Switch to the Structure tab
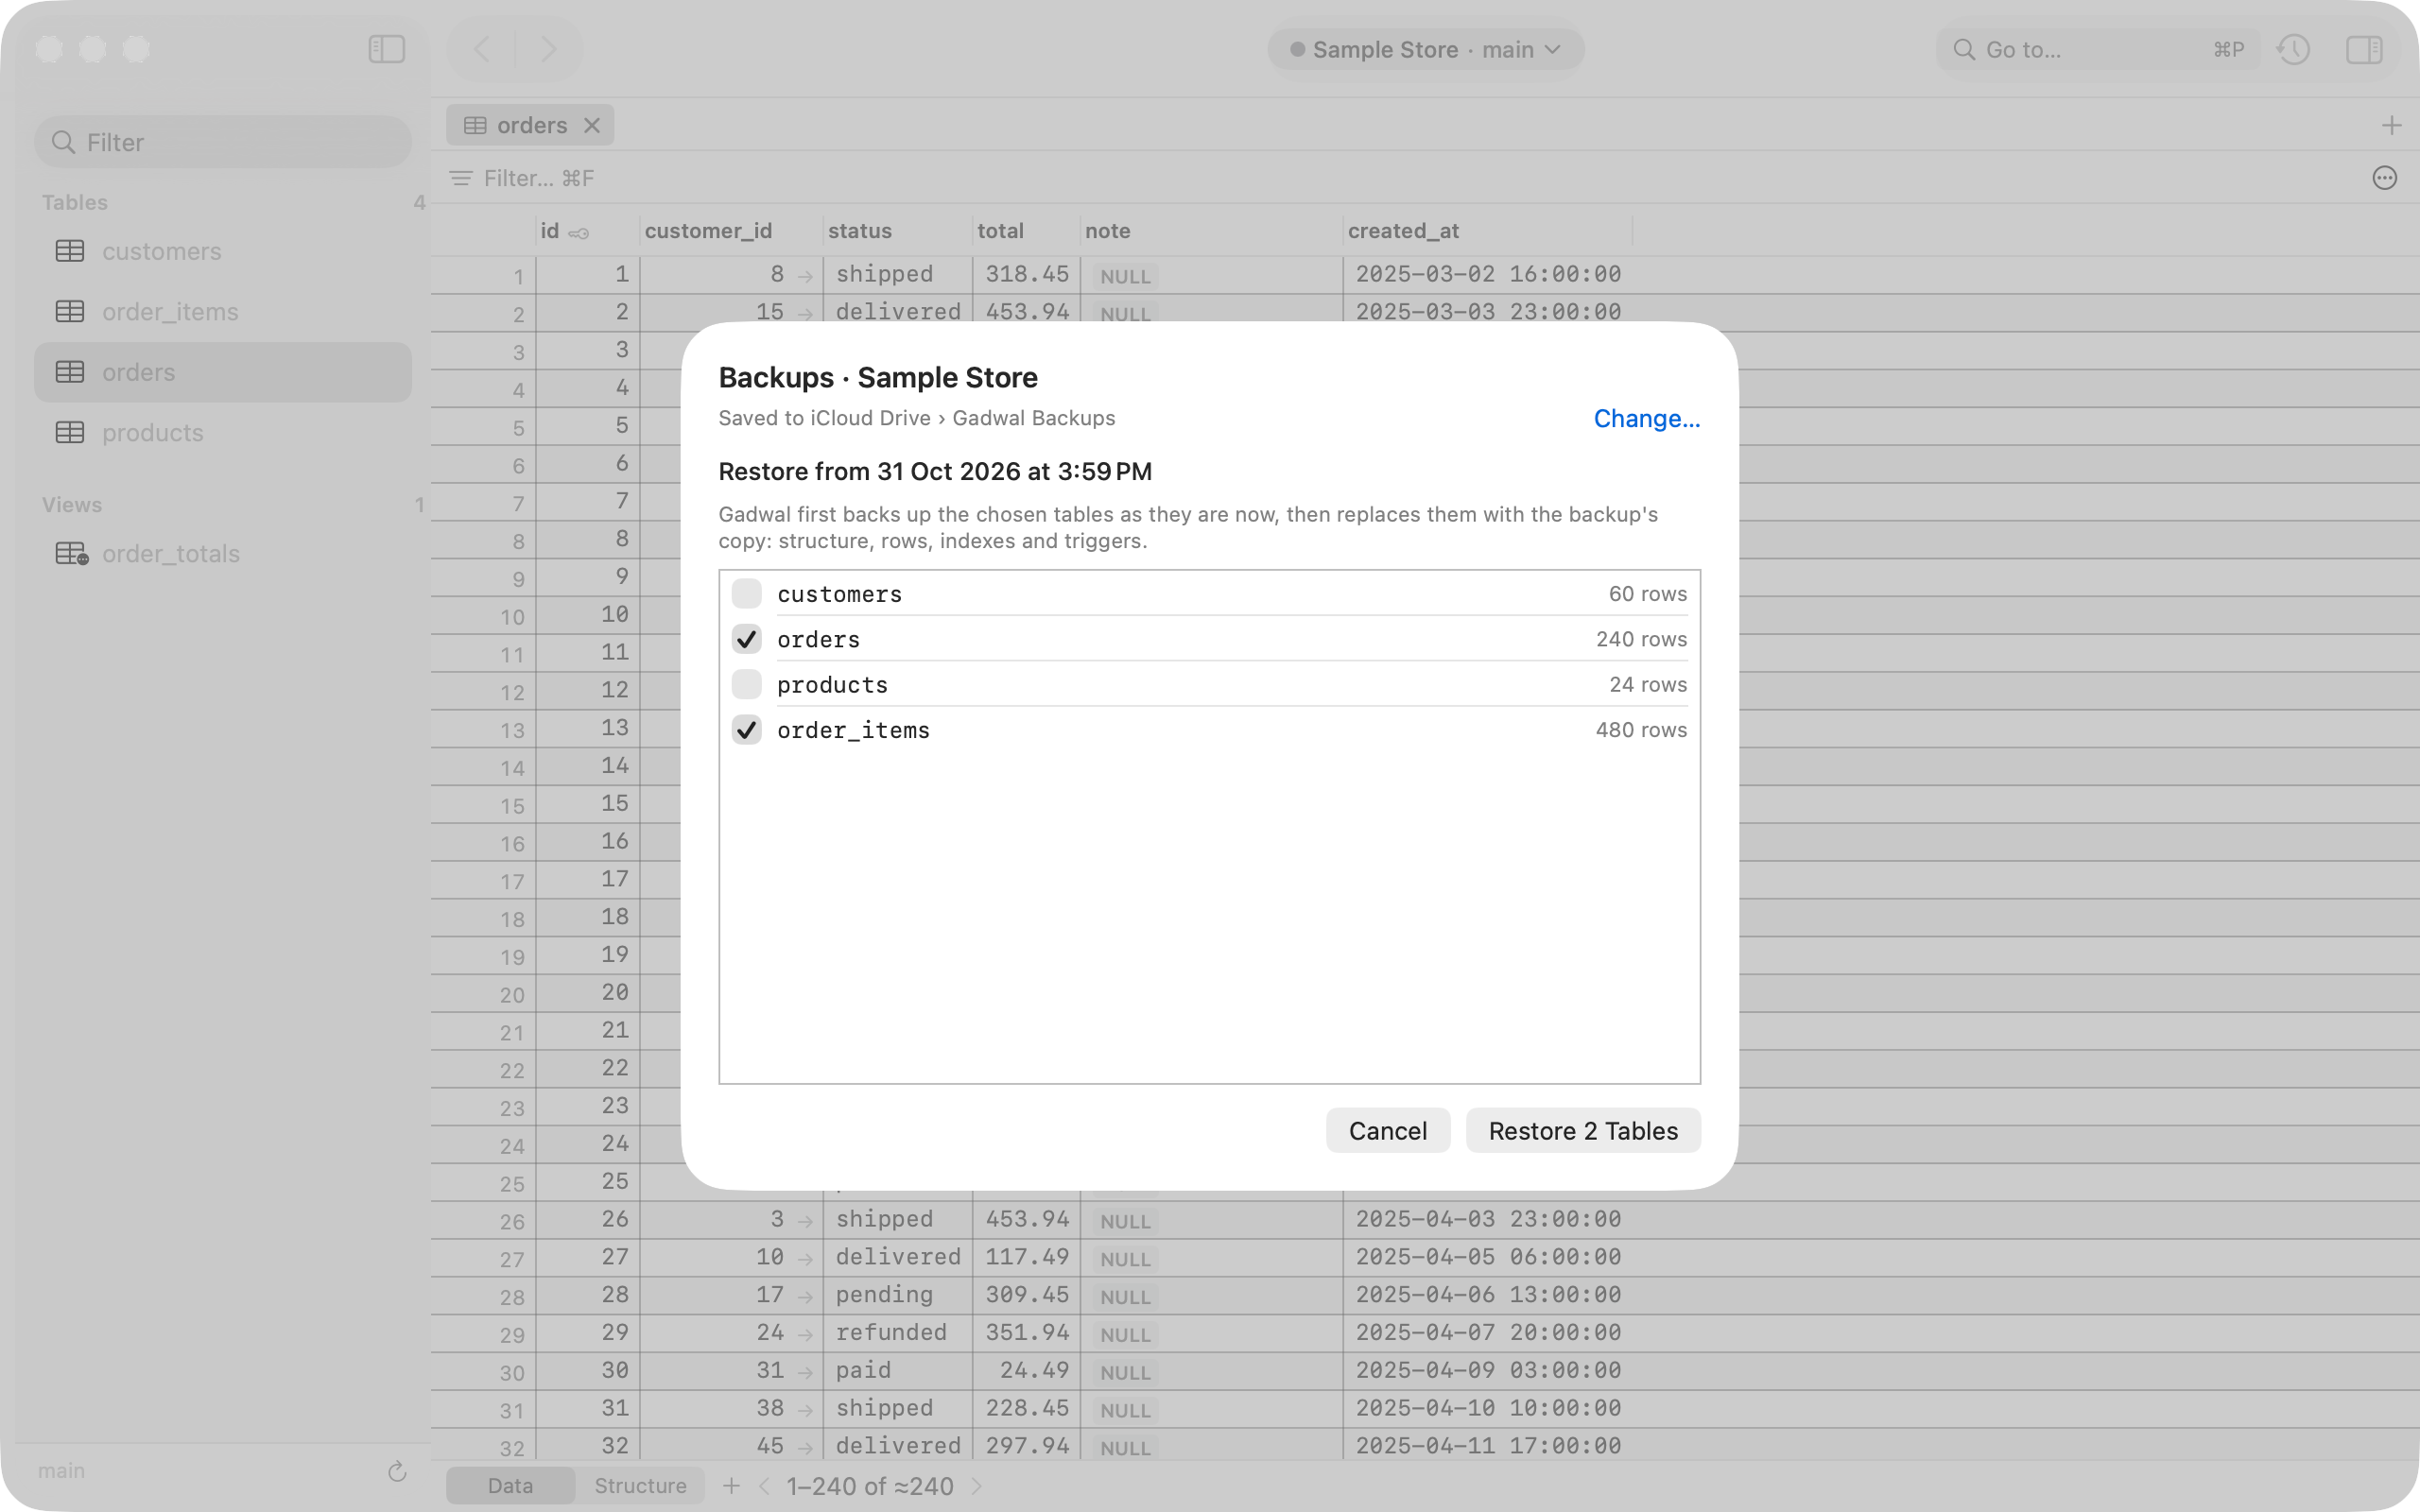The width and height of the screenshot is (2420, 1512). (x=640, y=1486)
